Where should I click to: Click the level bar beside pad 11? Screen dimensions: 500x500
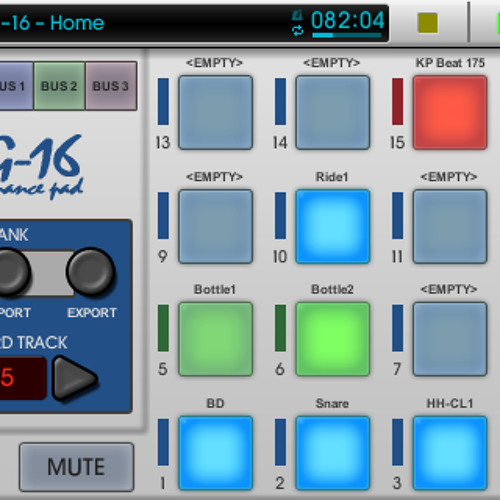pyautogui.click(x=398, y=216)
